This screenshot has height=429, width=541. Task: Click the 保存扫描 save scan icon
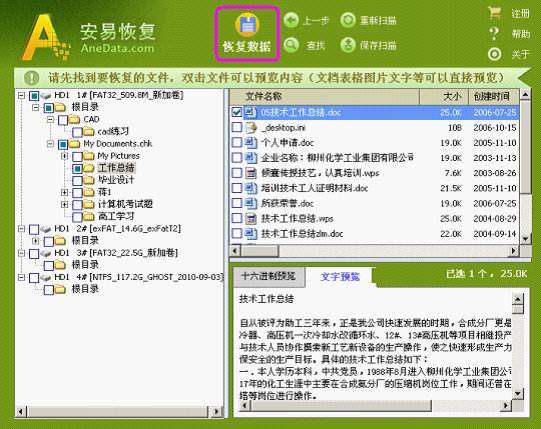point(347,45)
